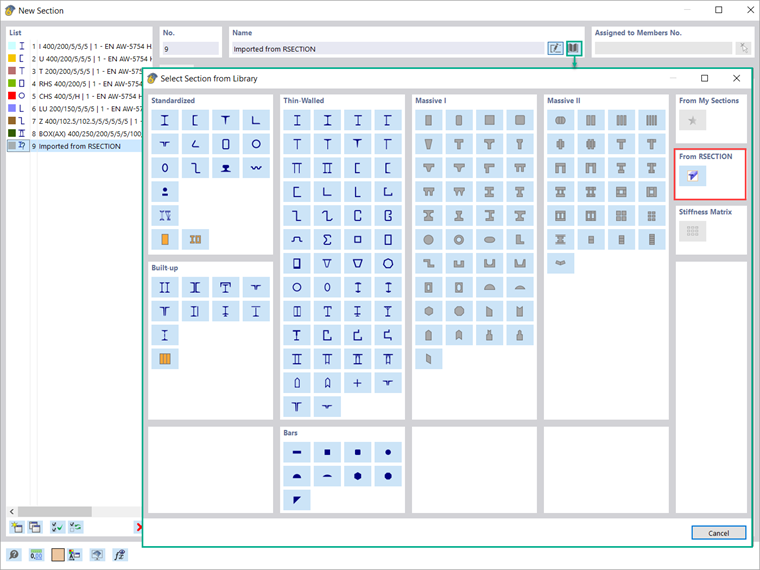
Task: Choose the Standardized channel section icon
Action: coord(195,120)
